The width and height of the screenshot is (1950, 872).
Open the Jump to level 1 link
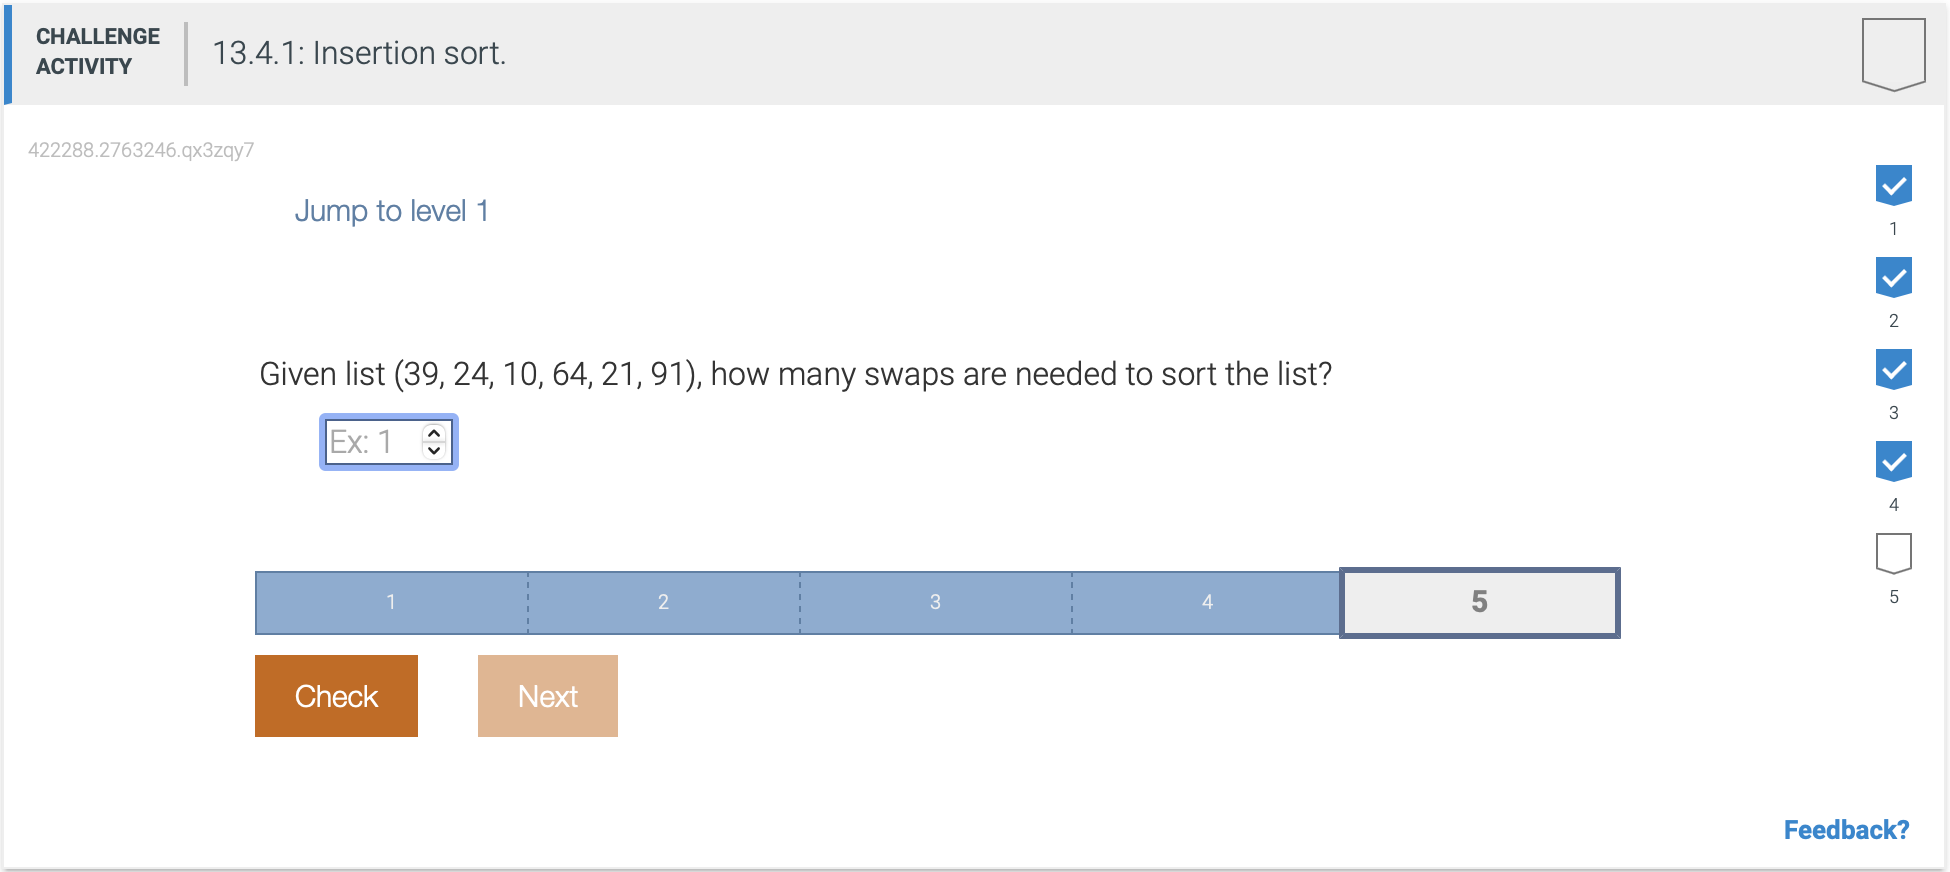[392, 210]
